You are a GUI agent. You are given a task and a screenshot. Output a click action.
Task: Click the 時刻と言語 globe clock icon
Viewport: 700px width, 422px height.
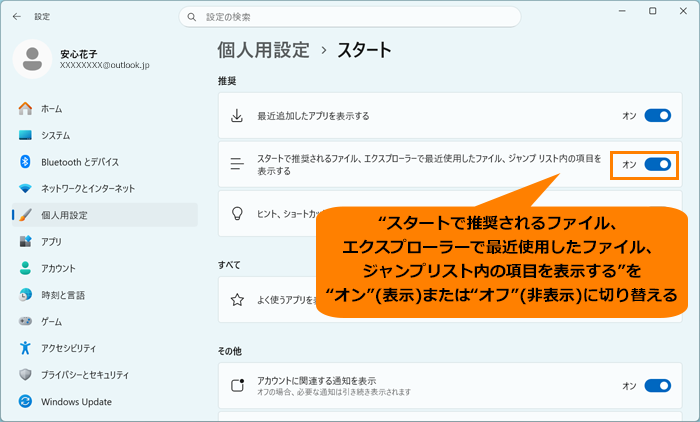tap(25, 294)
